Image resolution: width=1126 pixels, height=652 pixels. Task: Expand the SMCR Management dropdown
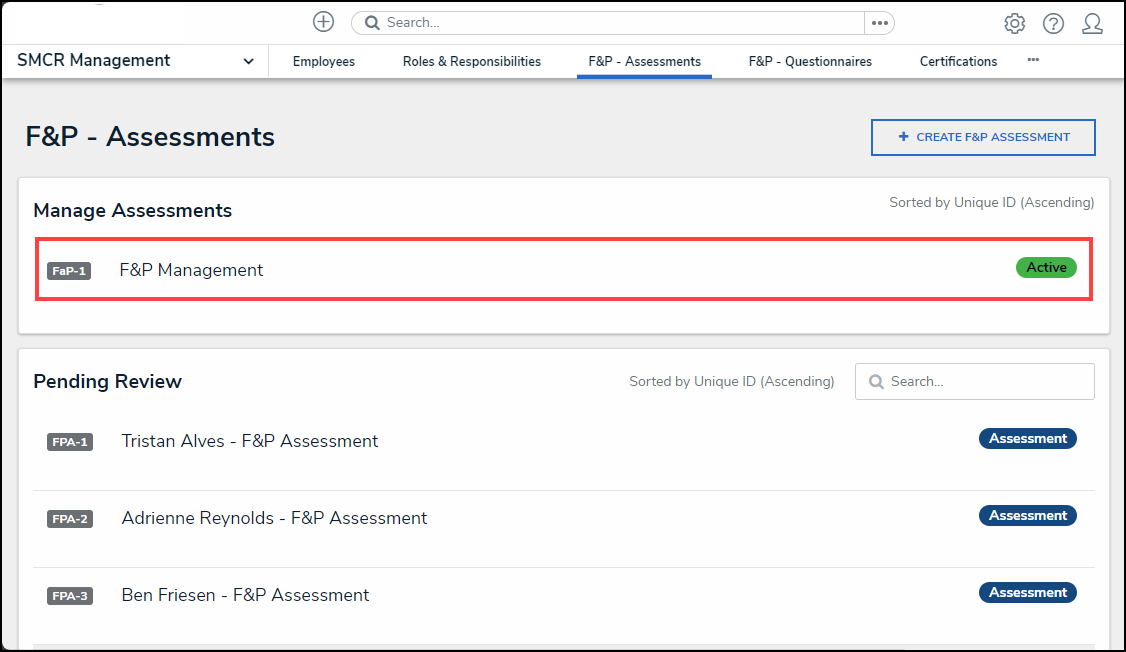(x=248, y=61)
